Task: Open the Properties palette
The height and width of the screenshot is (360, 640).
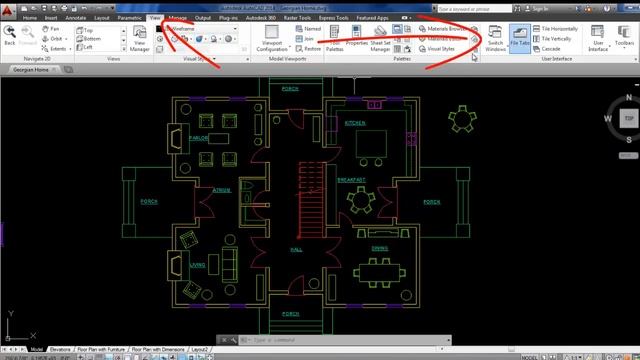Action: [356, 36]
